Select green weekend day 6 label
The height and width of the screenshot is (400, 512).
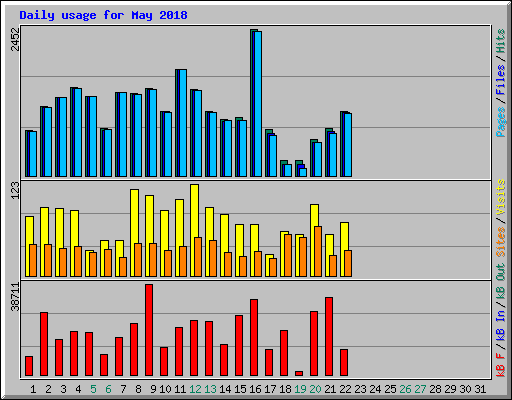[108, 389]
